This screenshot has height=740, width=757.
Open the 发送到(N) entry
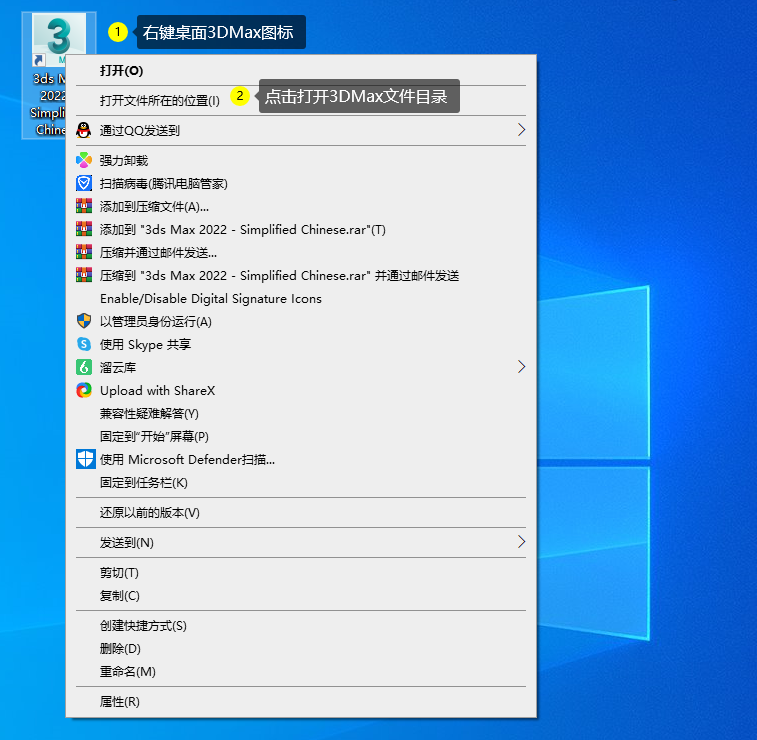301,543
